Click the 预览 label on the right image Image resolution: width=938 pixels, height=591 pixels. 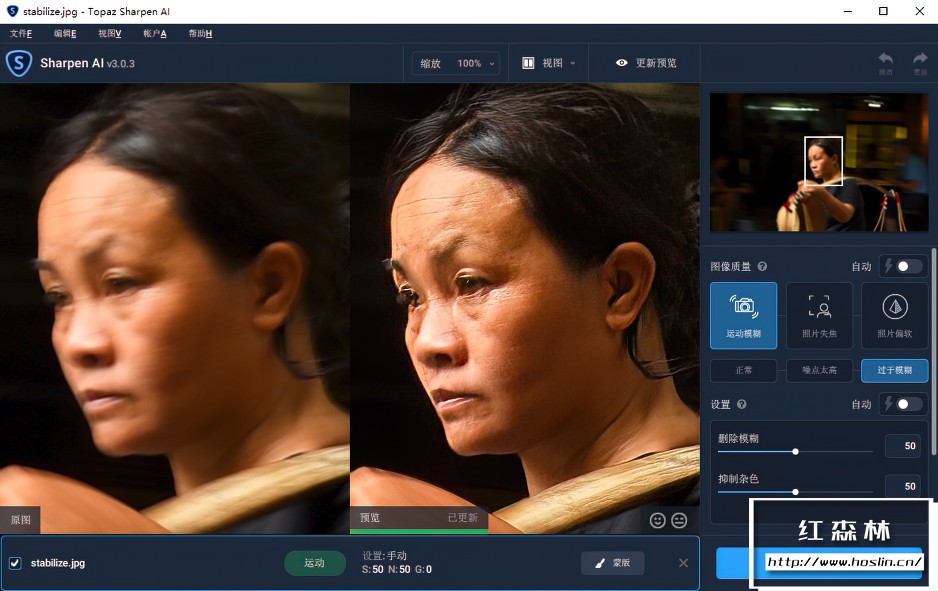tap(370, 517)
